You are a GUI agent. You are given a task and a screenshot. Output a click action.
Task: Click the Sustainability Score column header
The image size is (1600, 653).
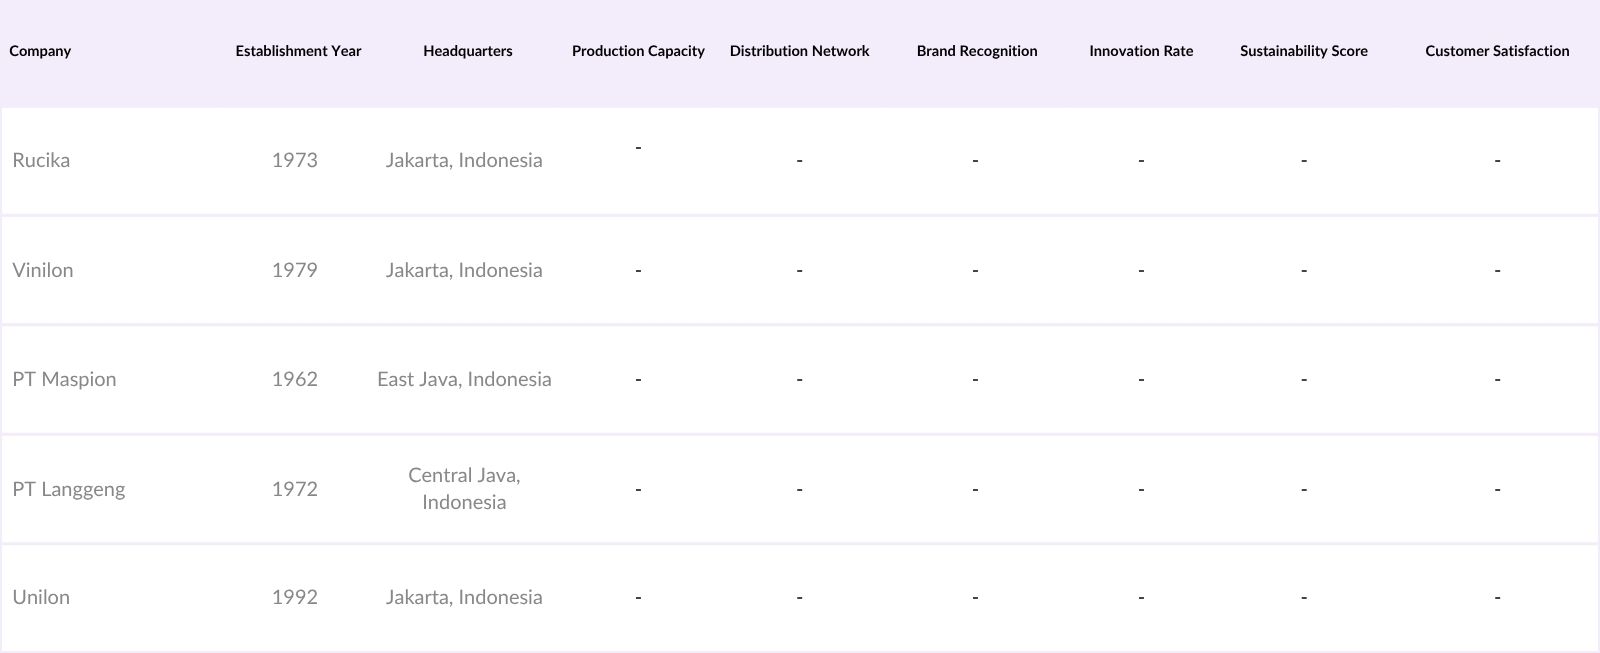click(x=1303, y=51)
